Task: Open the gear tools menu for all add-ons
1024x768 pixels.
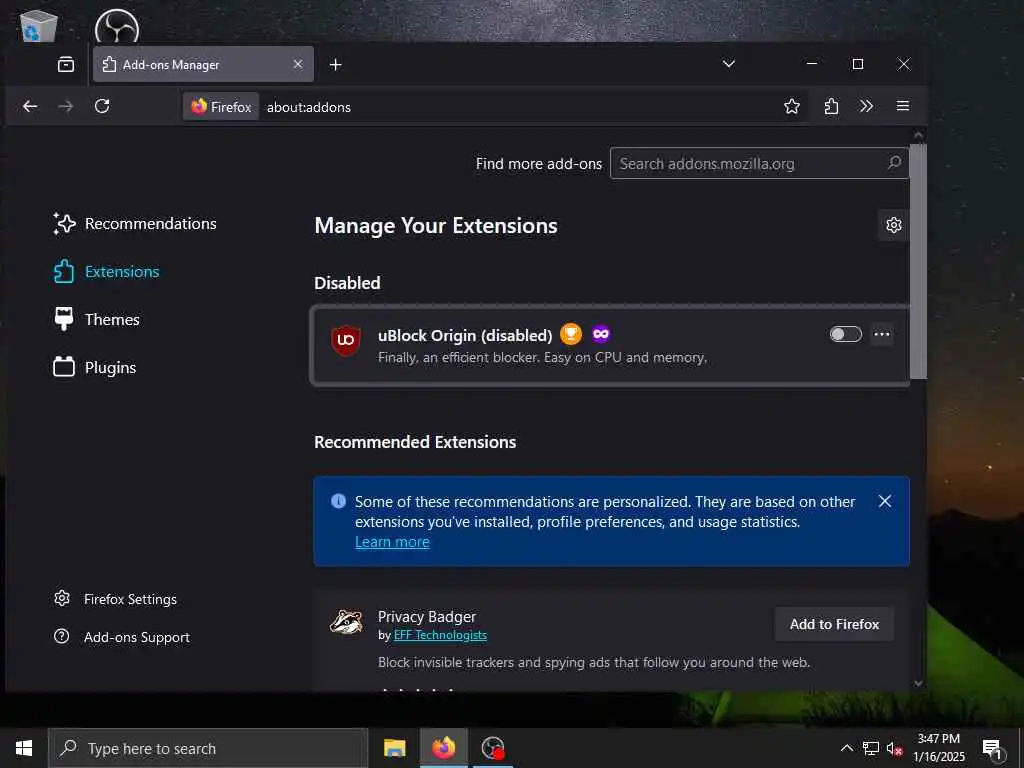Action: (894, 225)
